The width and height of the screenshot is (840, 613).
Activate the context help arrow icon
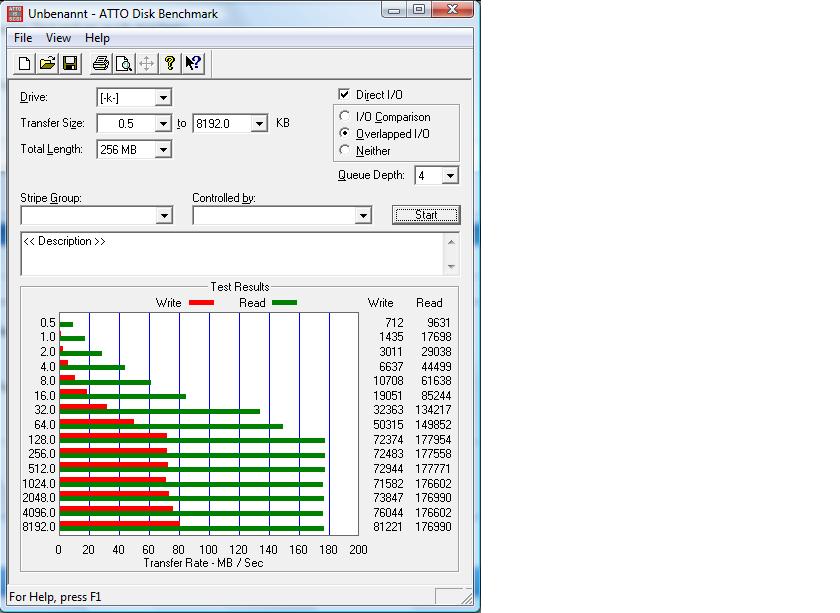coord(193,64)
